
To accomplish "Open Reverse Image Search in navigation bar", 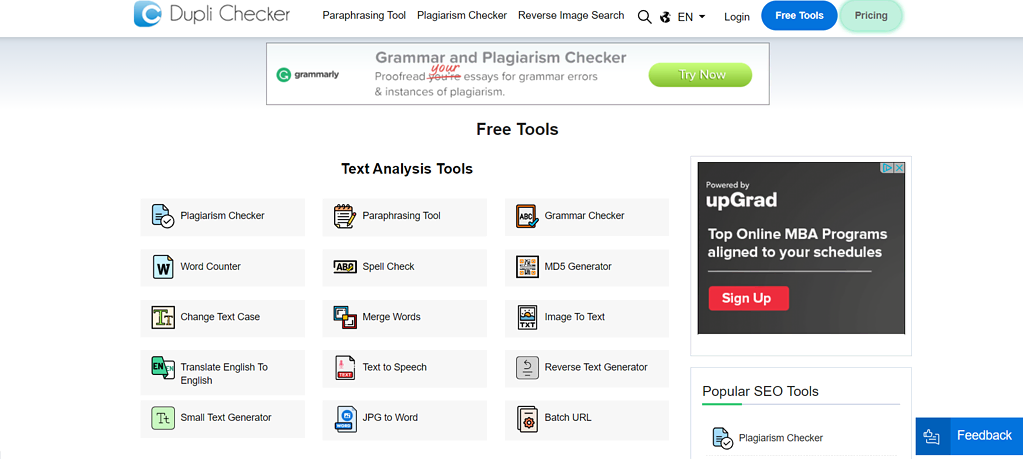I will point(570,16).
